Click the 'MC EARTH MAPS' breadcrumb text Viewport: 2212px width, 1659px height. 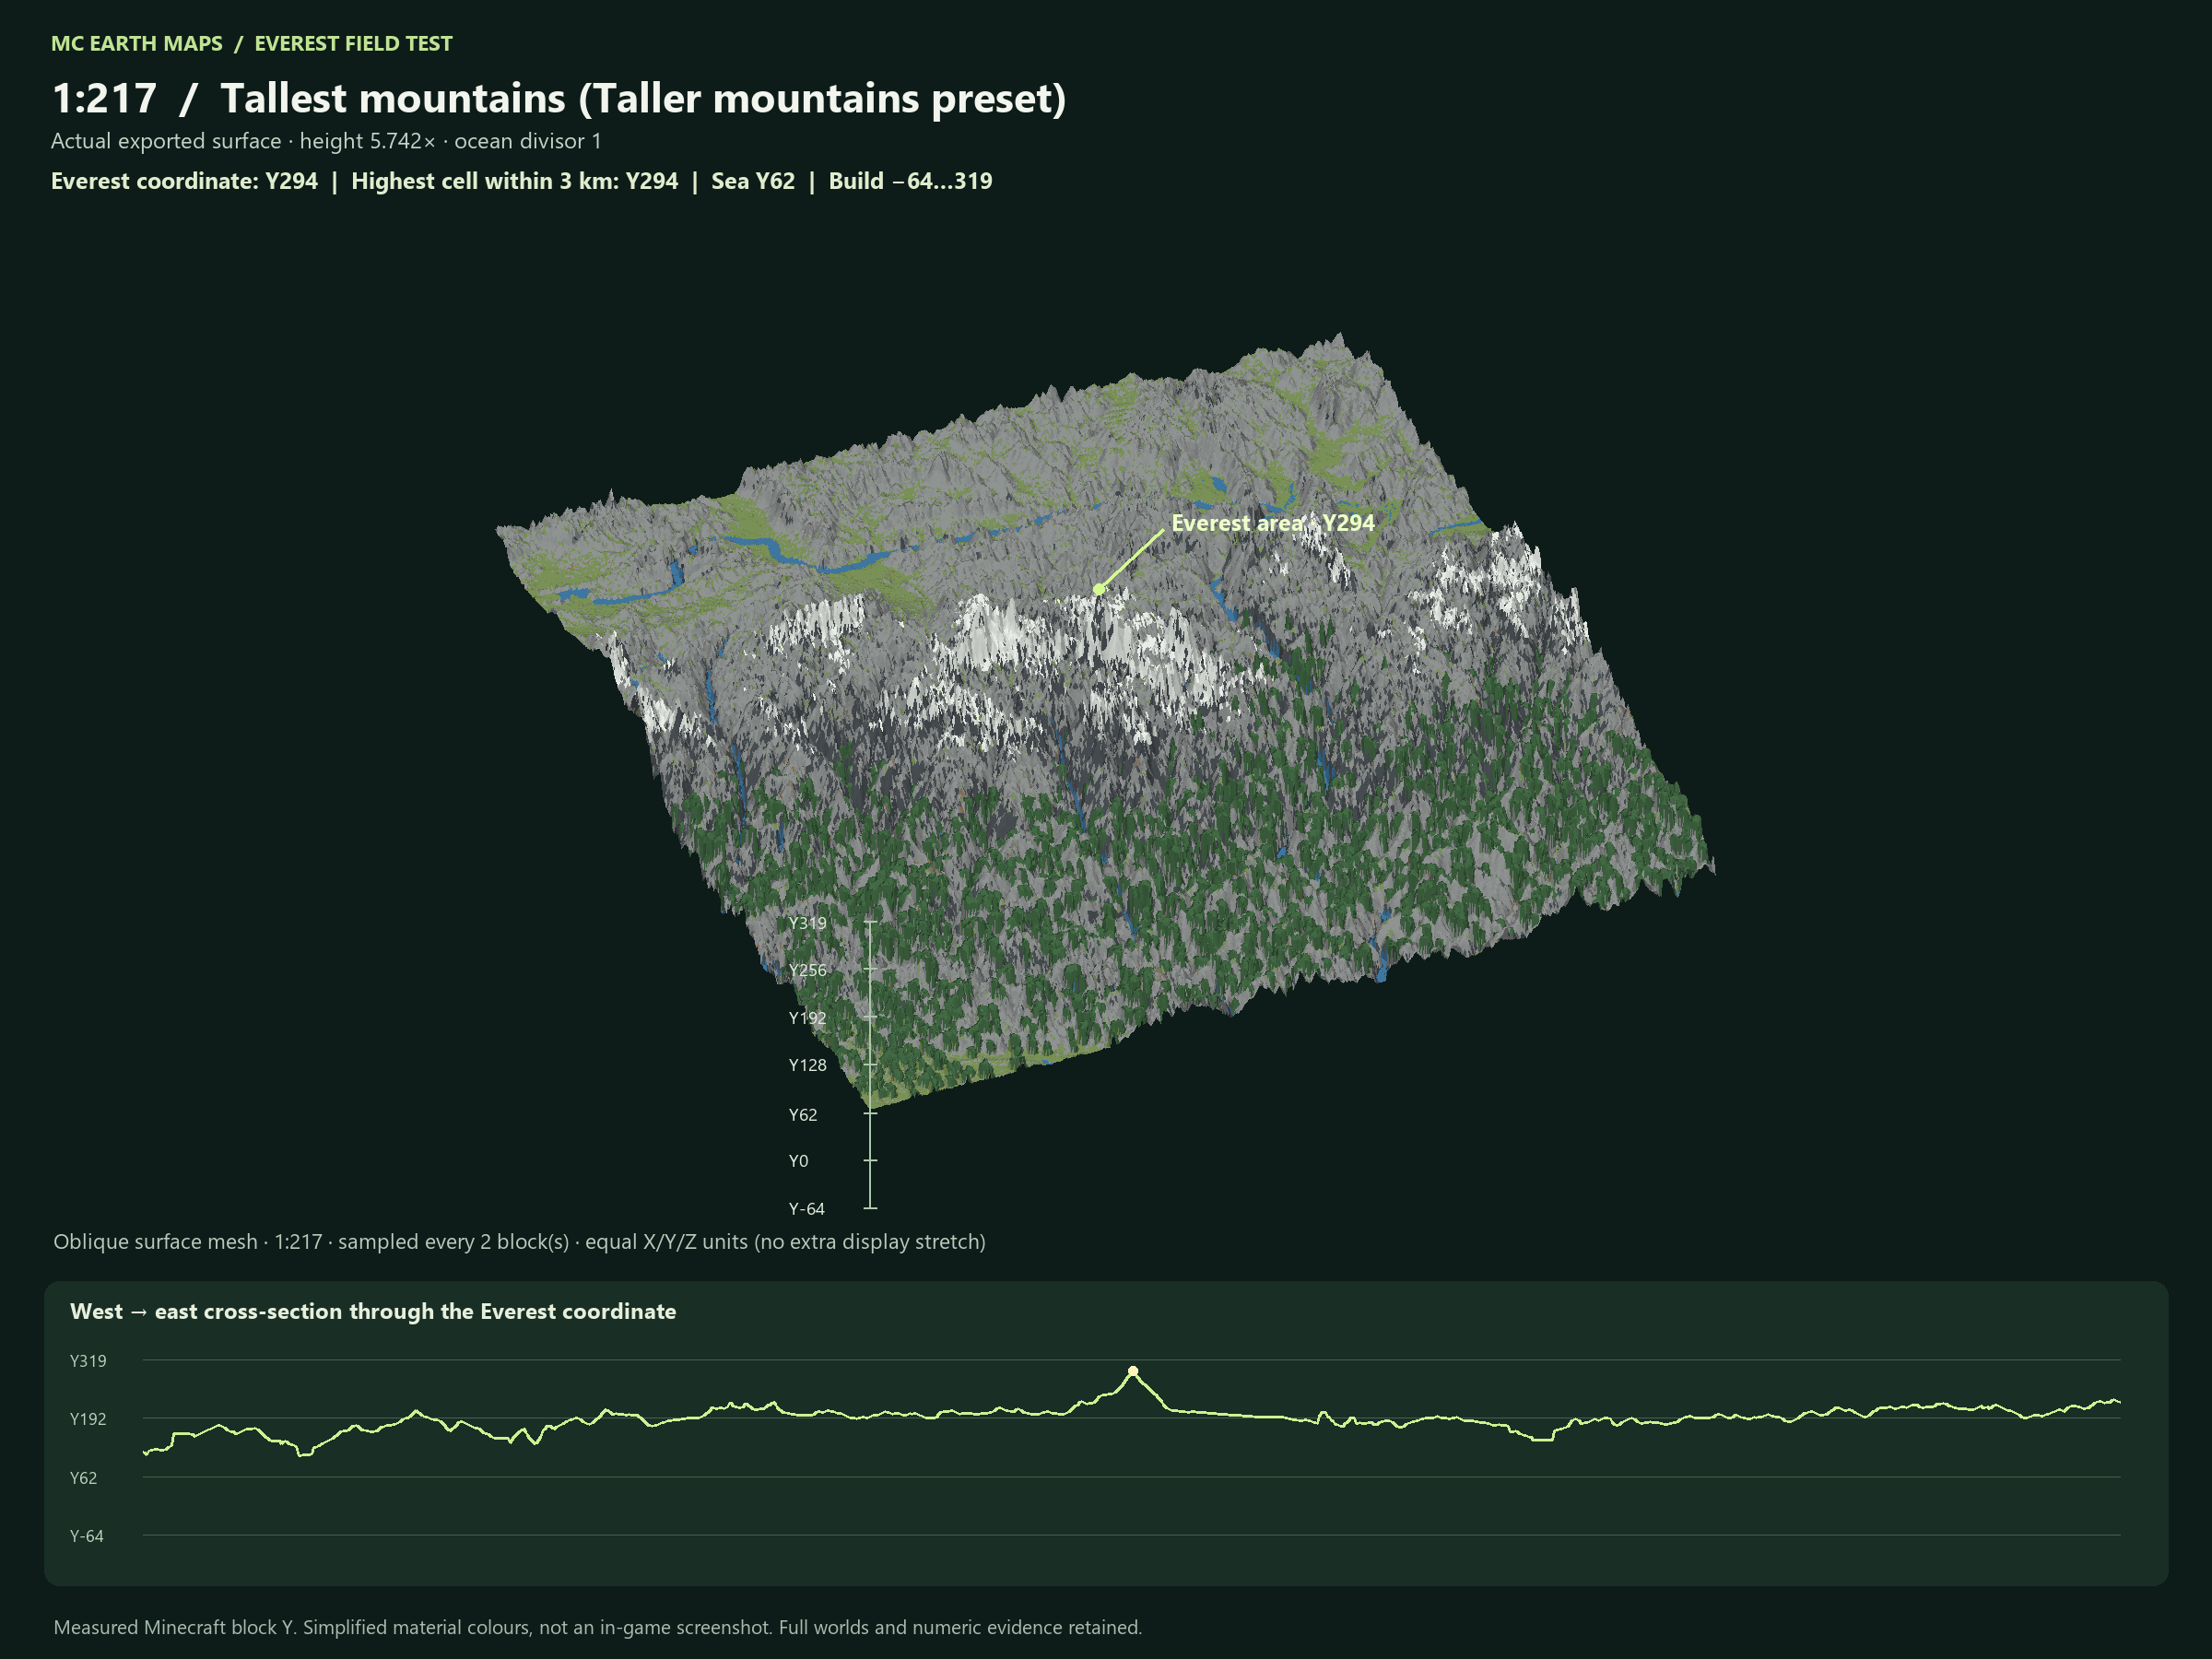point(137,44)
